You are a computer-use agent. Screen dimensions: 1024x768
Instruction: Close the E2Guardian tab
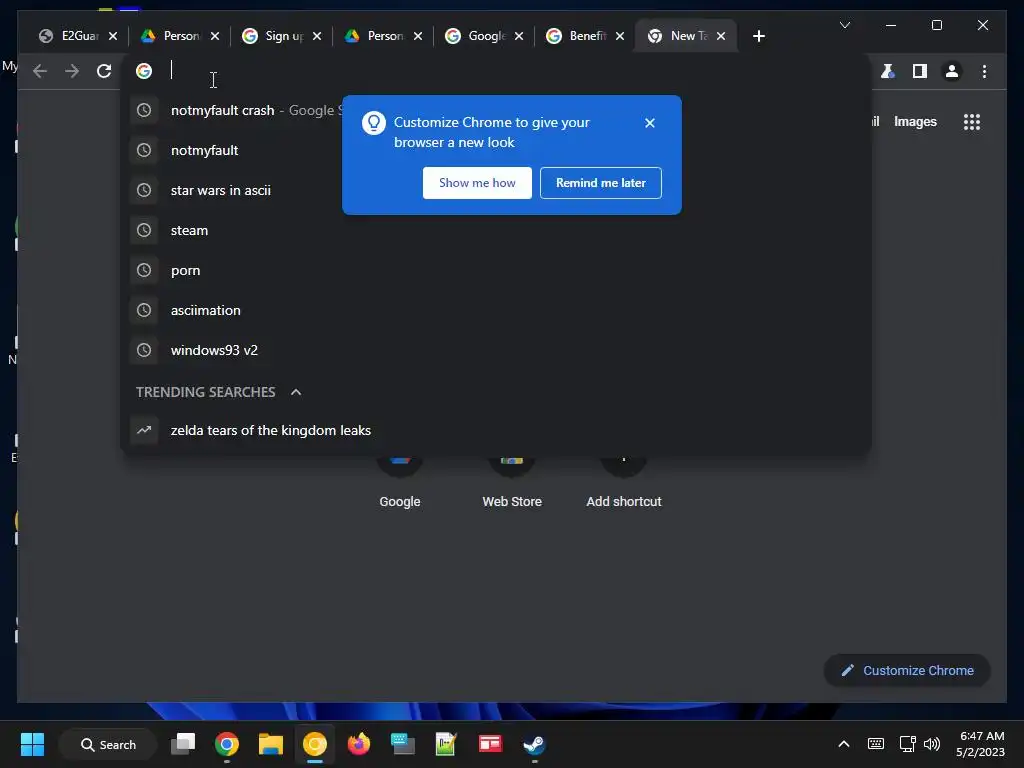point(113,36)
